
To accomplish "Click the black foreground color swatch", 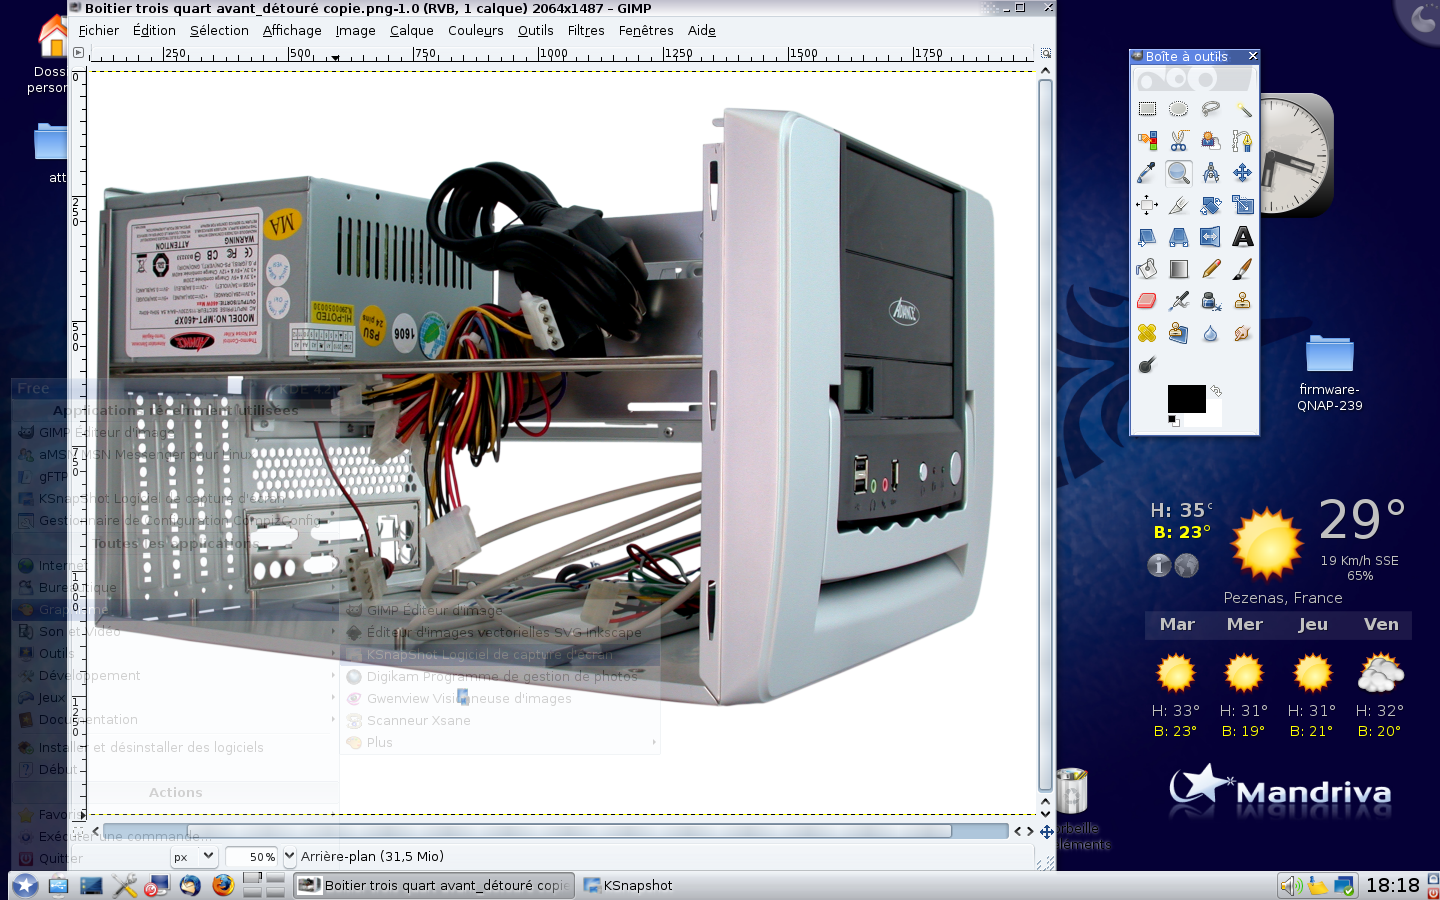I will tap(1185, 398).
